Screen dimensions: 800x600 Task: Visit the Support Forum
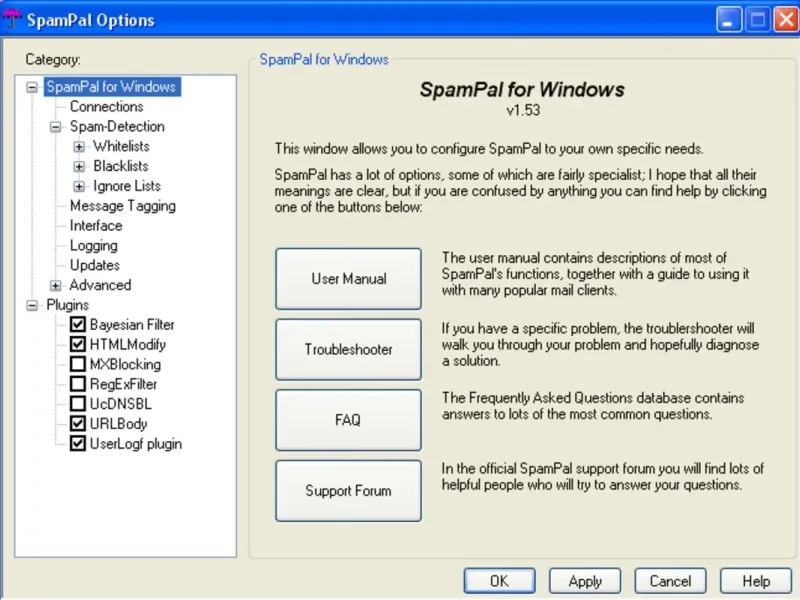pos(348,491)
